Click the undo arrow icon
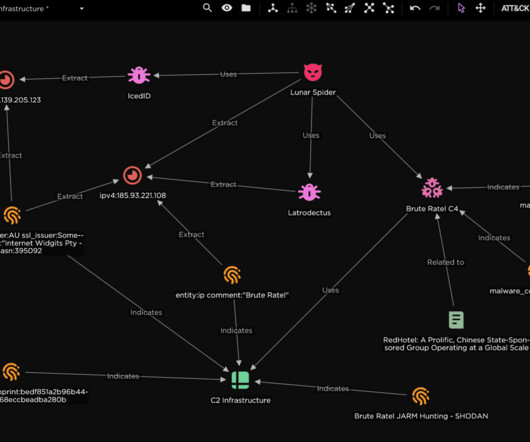The height and width of the screenshot is (442, 530). tap(415, 8)
